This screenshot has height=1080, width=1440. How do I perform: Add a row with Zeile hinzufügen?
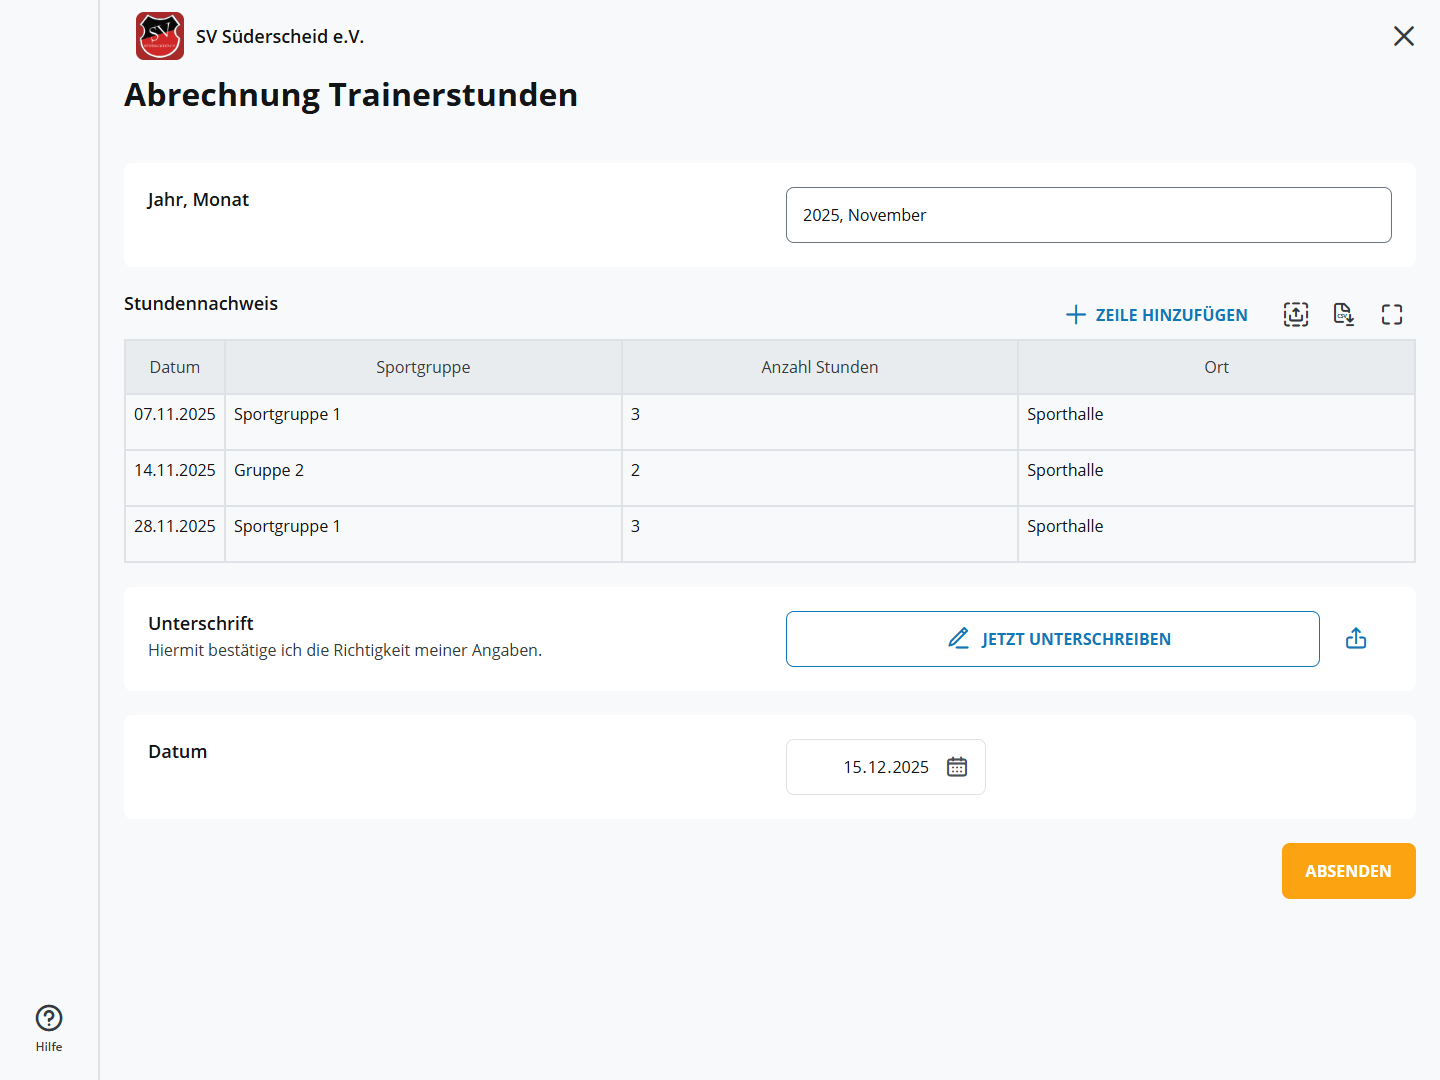tap(1156, 315)
